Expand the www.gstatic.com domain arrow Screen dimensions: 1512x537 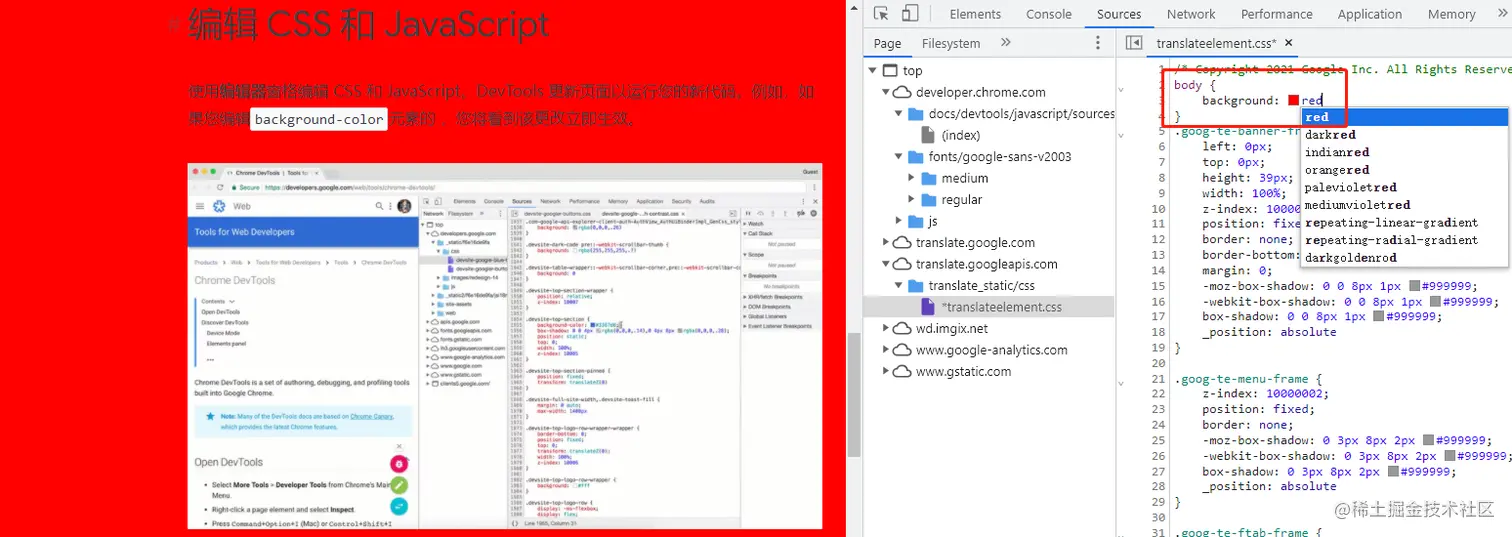885,371
